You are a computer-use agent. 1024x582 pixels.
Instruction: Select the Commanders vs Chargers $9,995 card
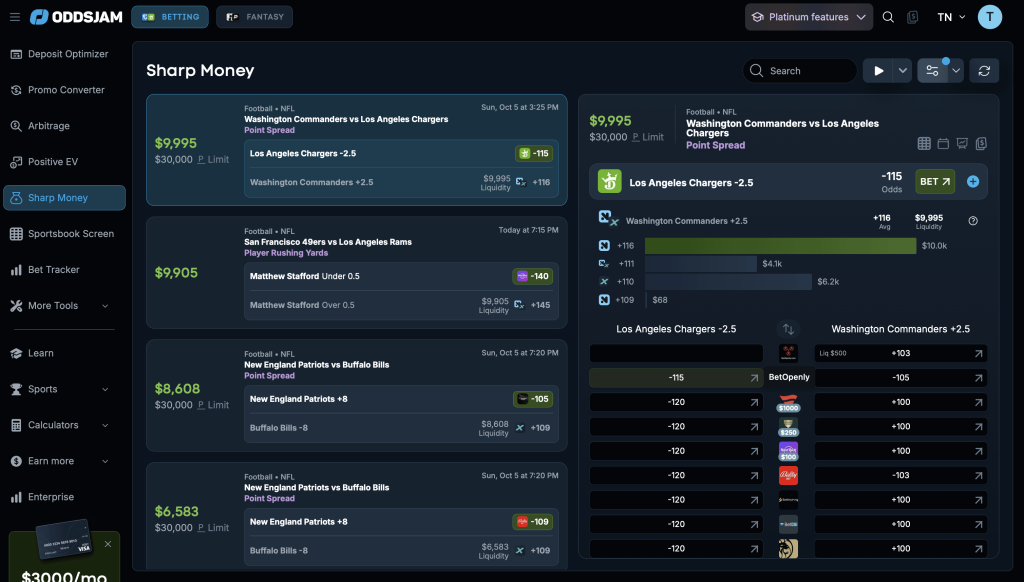coord(357,150)
